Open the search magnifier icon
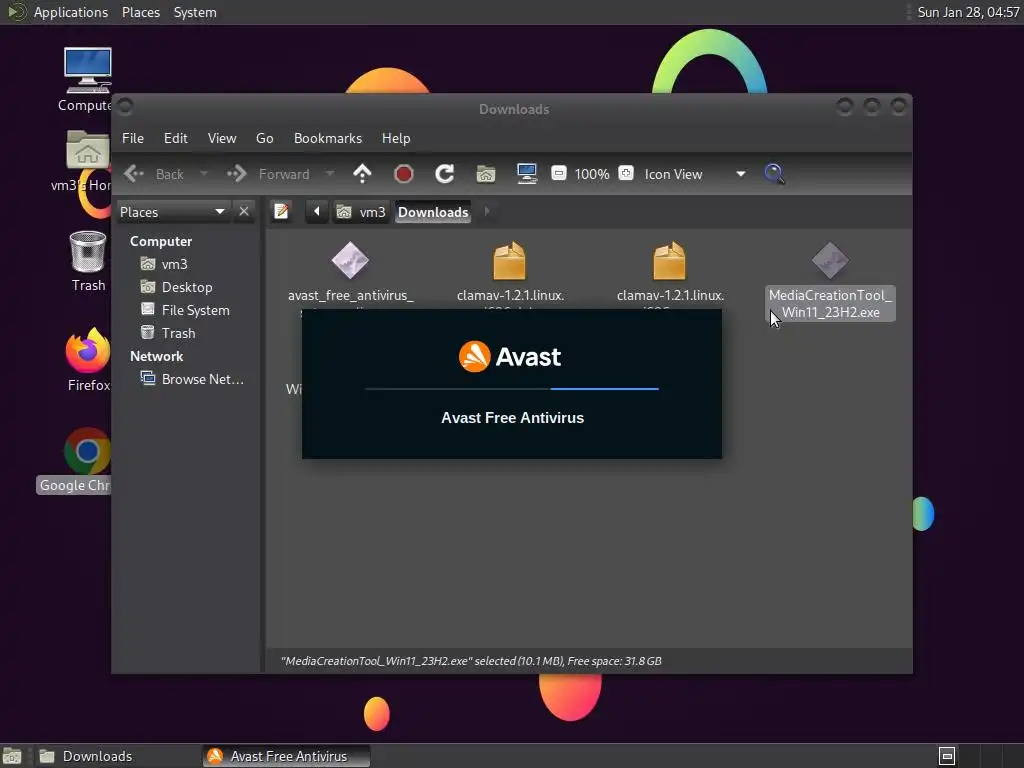This screenshot has width=1024, height=768. [775, 174]
